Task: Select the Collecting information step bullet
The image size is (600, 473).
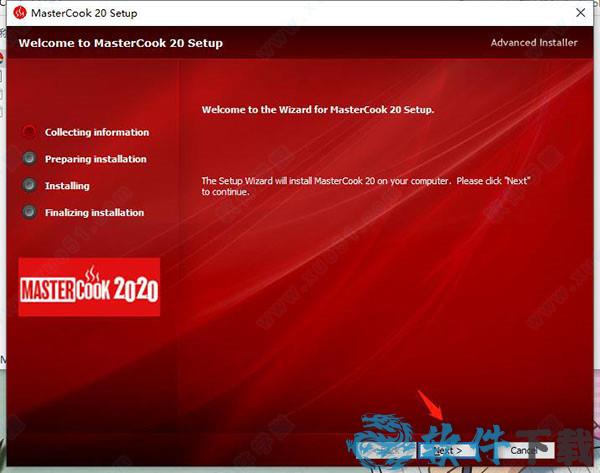Action: pos(29,132)
